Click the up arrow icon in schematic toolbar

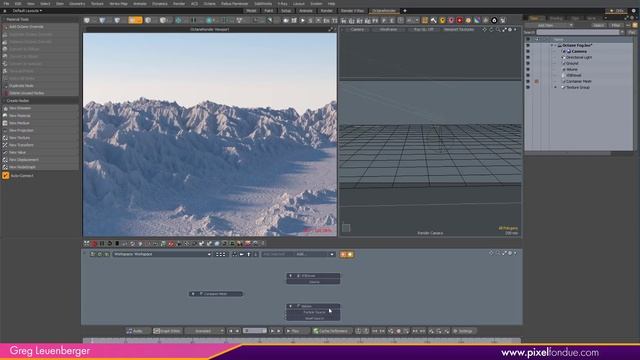[249, 254]
